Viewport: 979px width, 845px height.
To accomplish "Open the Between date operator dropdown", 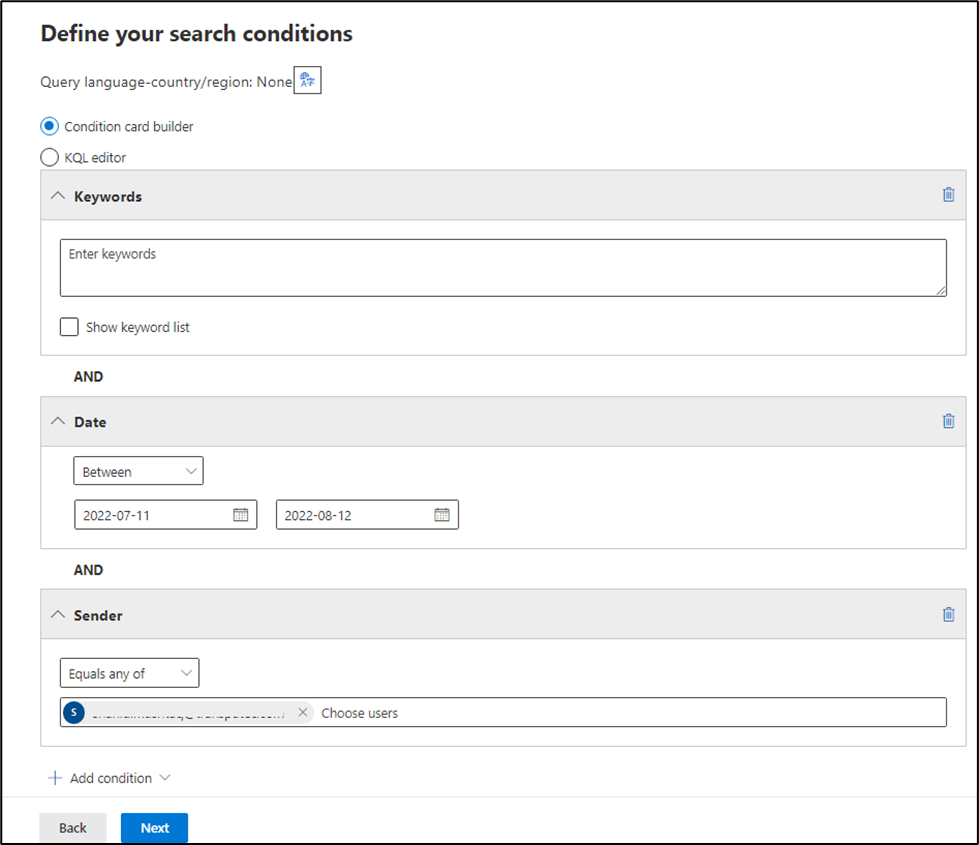I will 138,471.
